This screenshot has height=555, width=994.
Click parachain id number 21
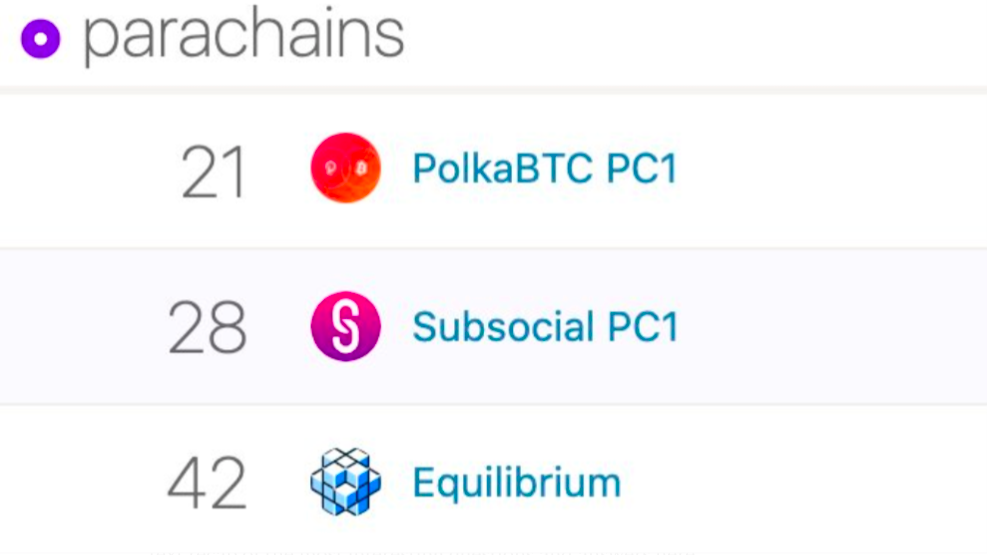[x=213, y=172]
